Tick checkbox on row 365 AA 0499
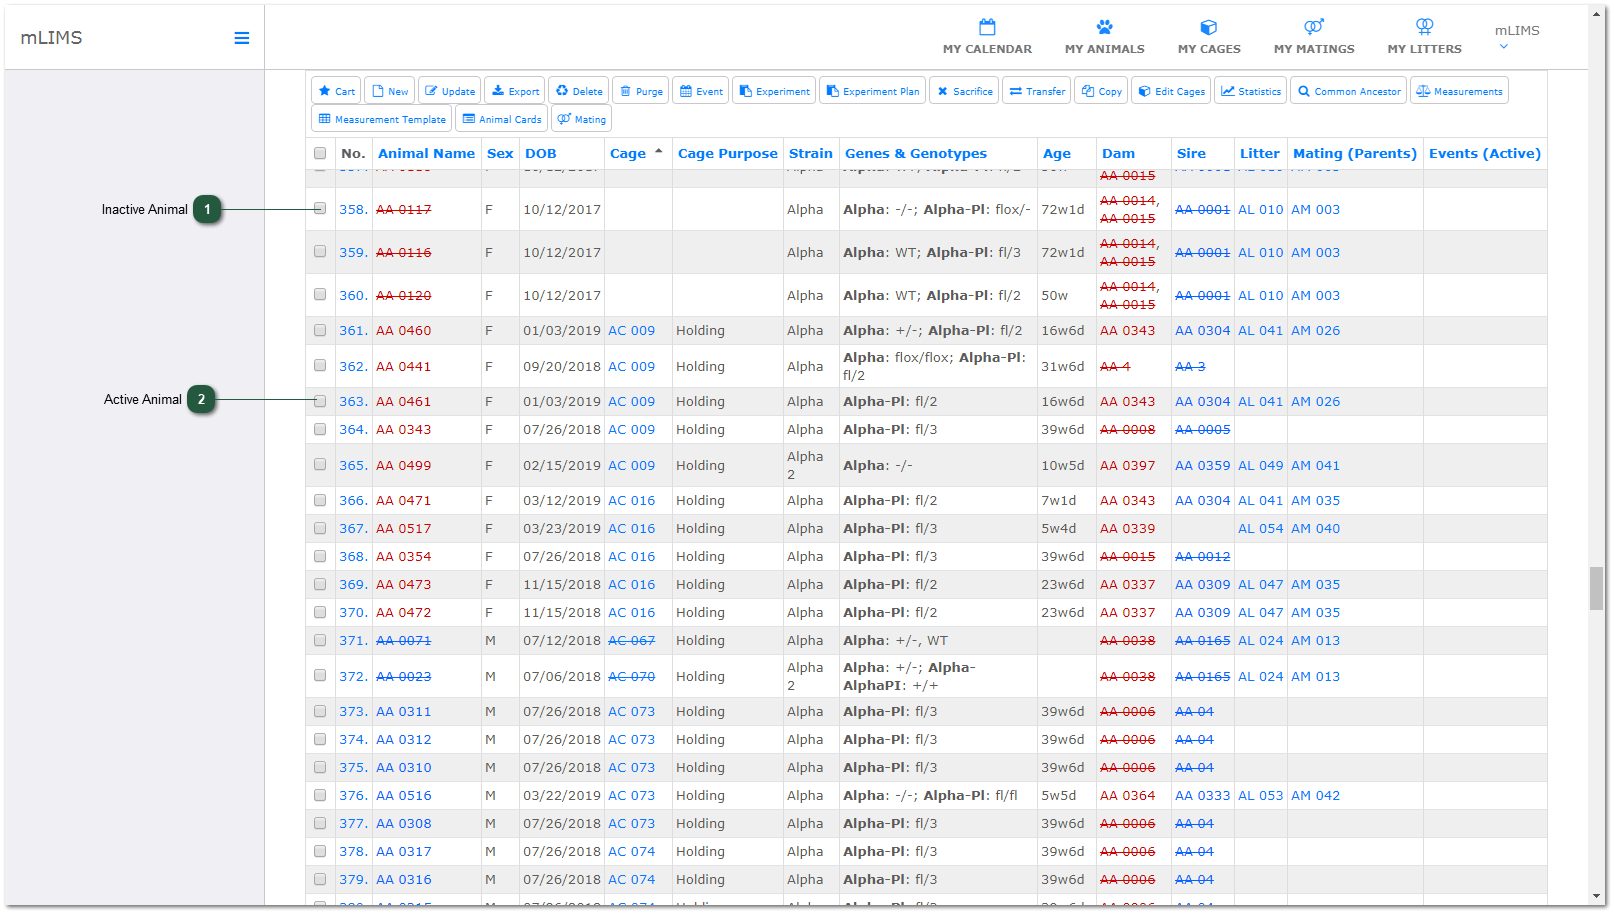1614x914 pixels. coord(320,465)
